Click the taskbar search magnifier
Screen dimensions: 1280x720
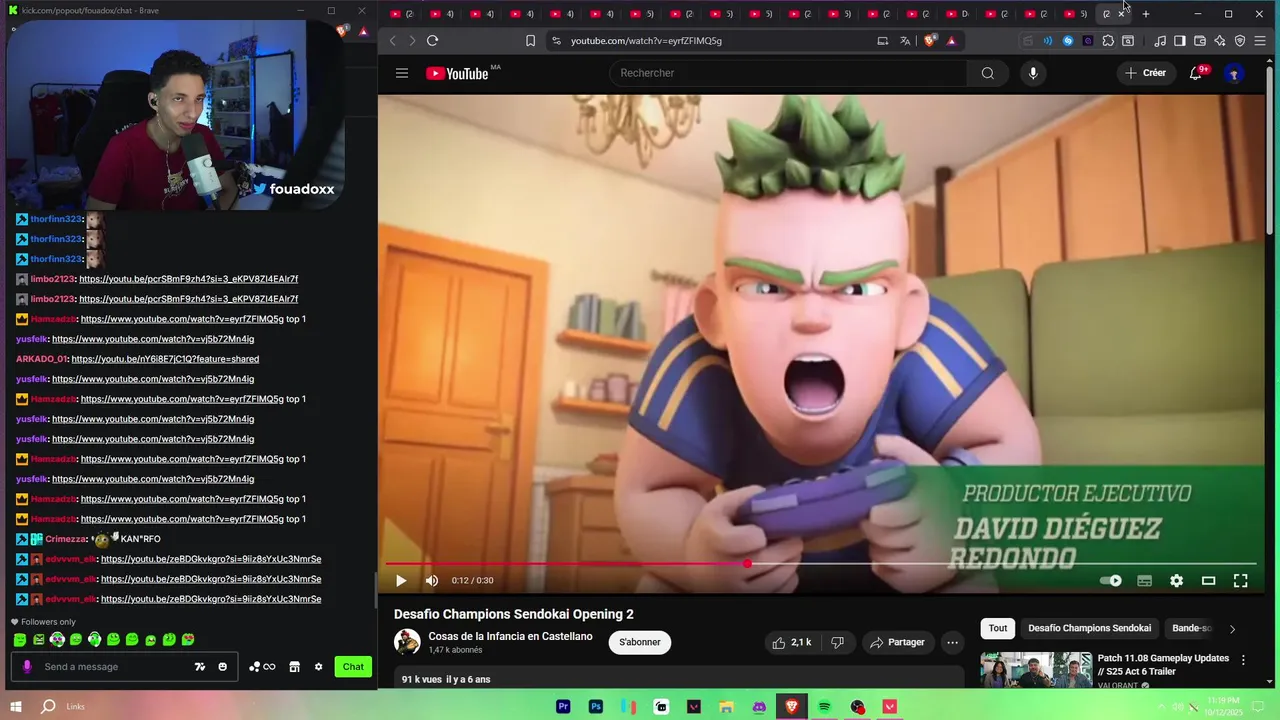48,707
